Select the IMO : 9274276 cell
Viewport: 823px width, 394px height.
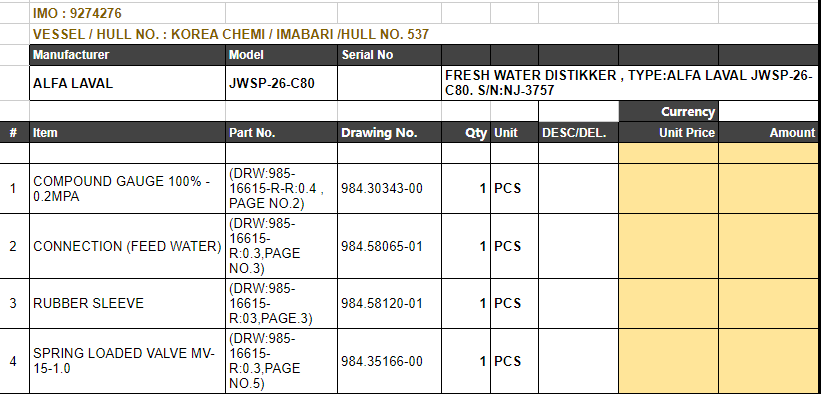(x=128, y=13)
